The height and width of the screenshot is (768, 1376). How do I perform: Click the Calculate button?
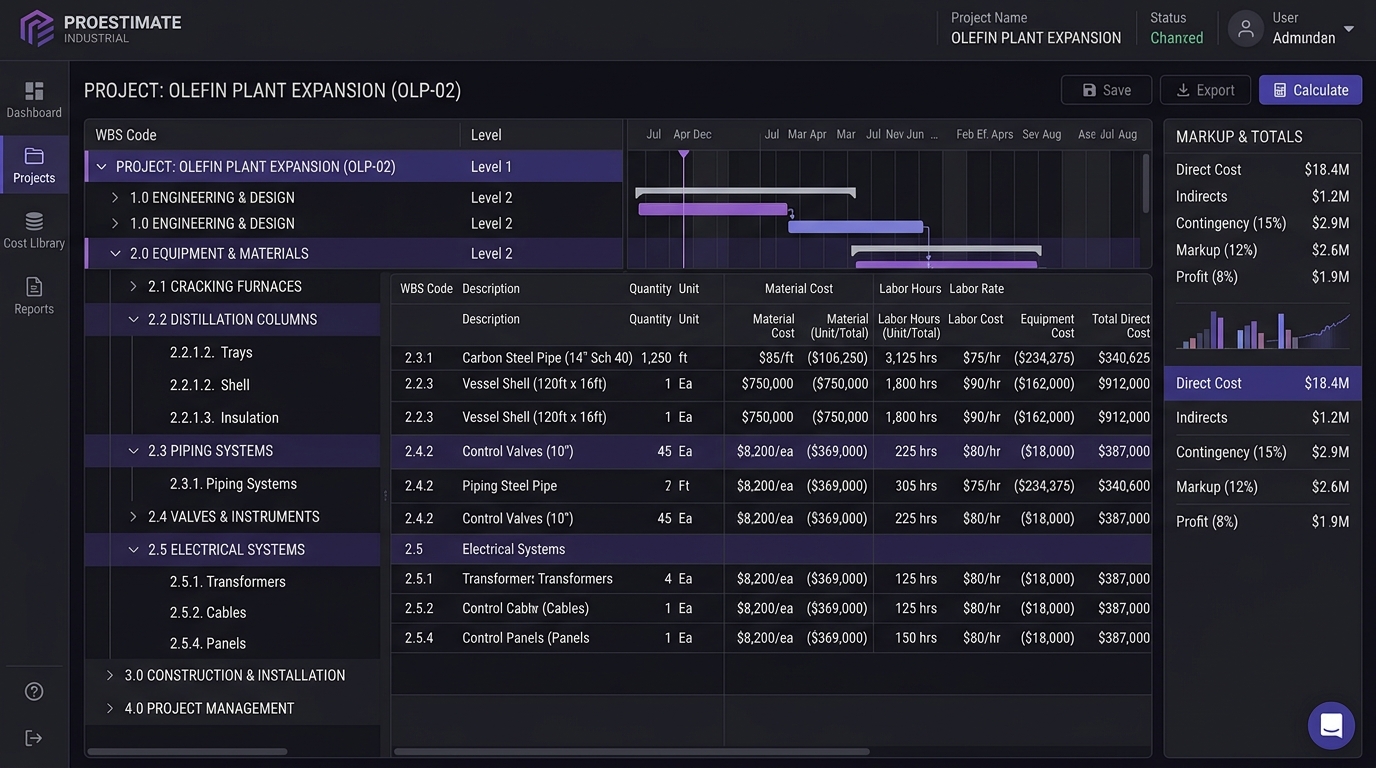coord(1310,90)
